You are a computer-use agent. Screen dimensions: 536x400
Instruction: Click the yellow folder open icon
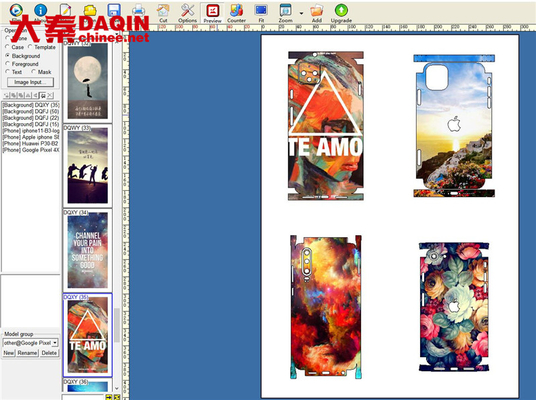pyautogui.click(x=90, y=11)
